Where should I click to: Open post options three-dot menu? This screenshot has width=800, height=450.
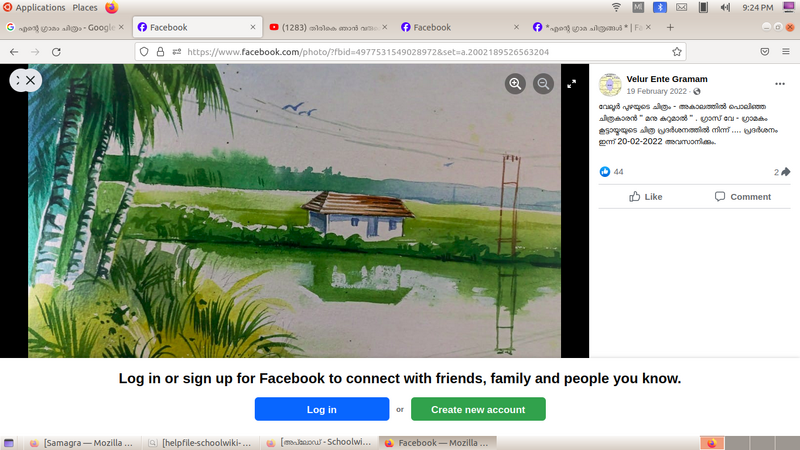[780, 84]
